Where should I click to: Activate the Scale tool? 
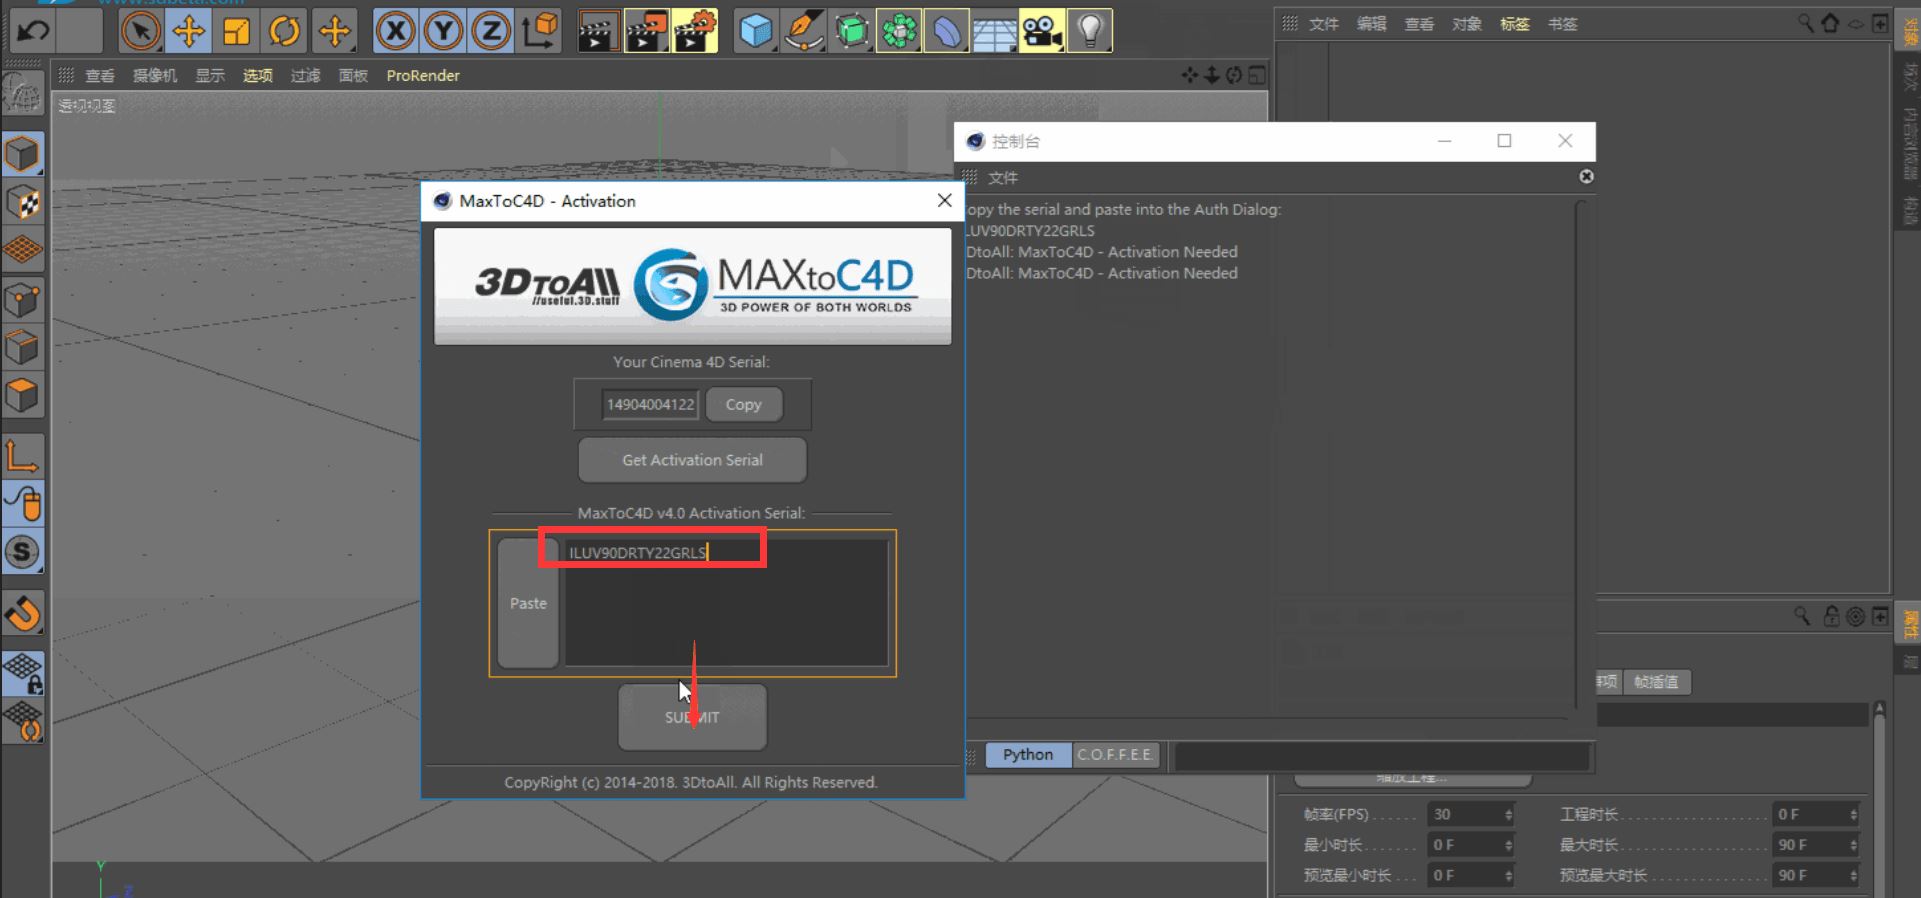tap(237, 31)
